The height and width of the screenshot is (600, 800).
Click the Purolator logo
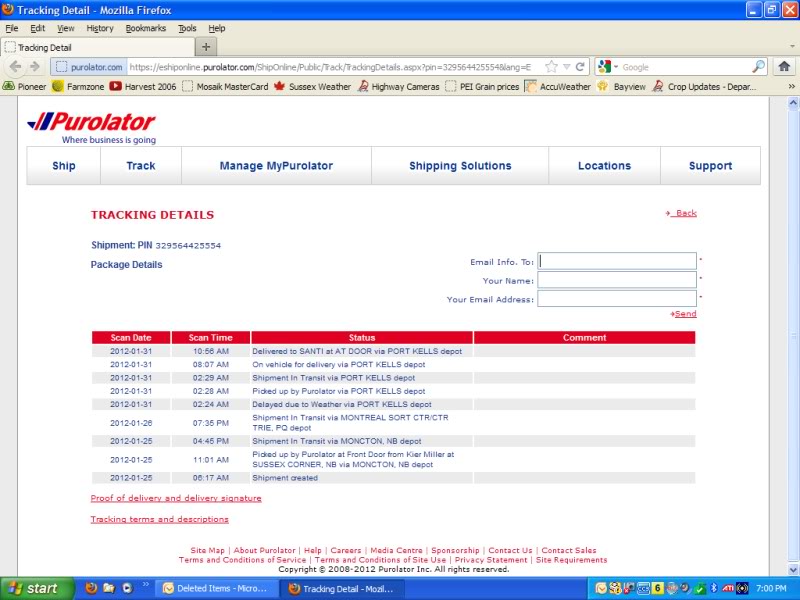point(91,124)
